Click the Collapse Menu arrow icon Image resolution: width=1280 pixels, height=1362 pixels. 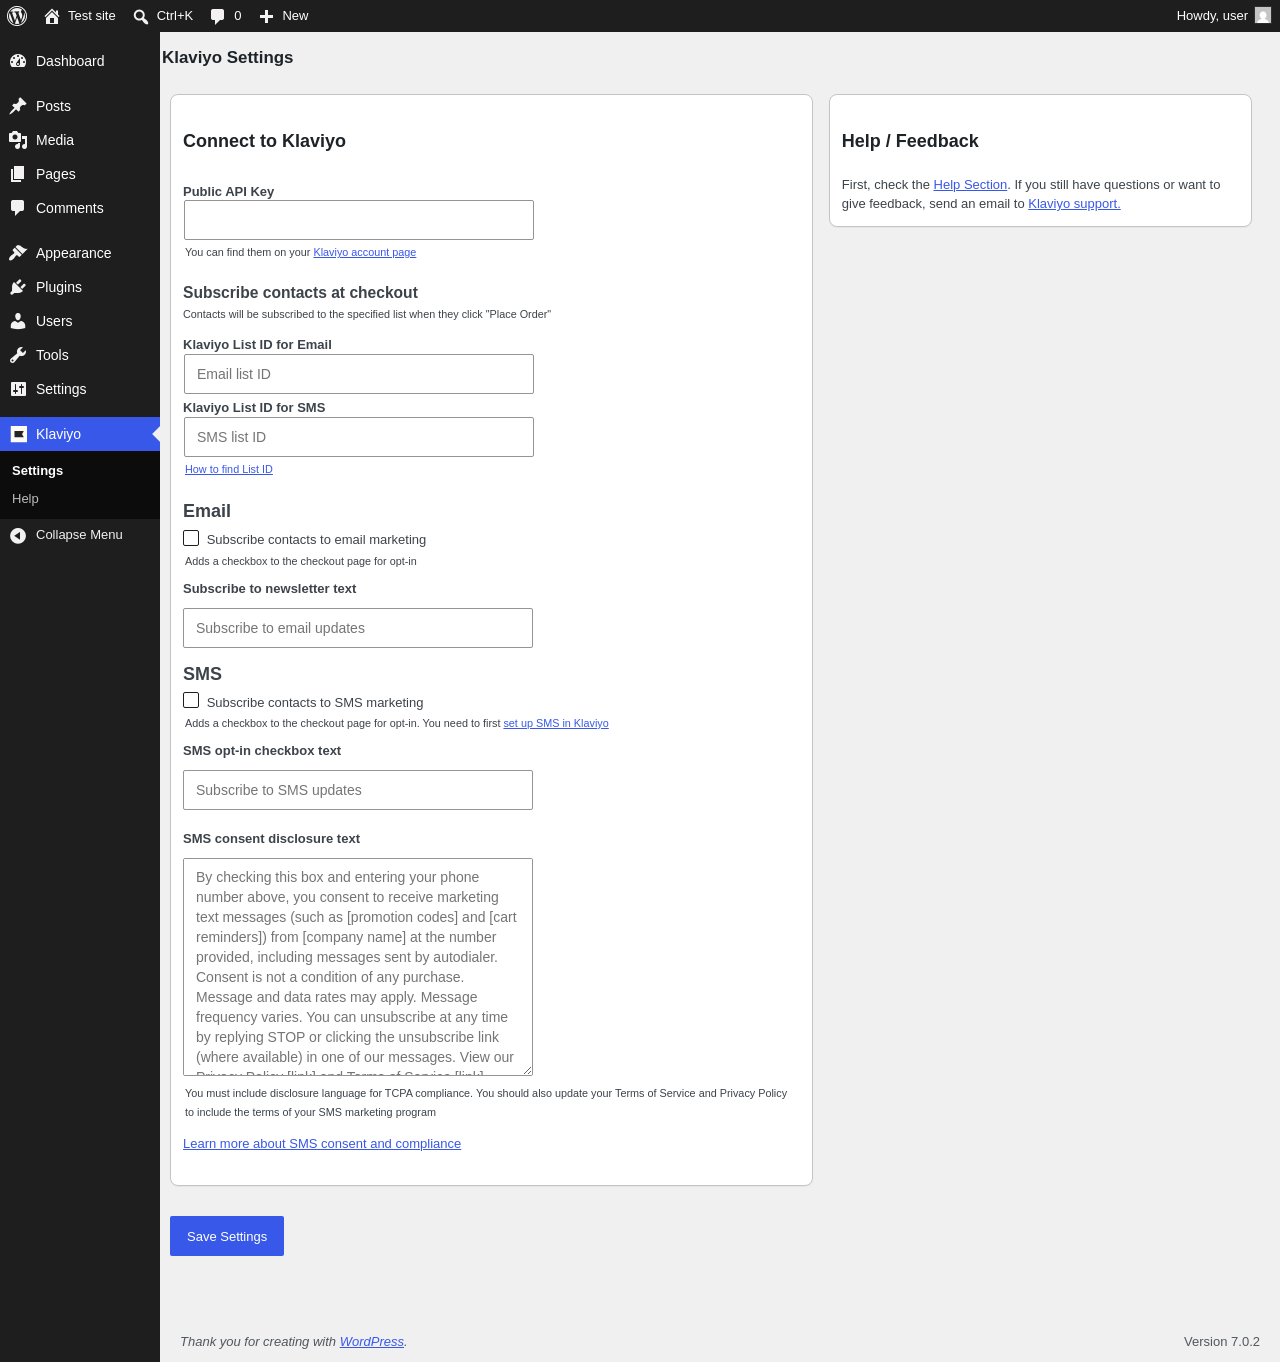[x=18, y=536]
